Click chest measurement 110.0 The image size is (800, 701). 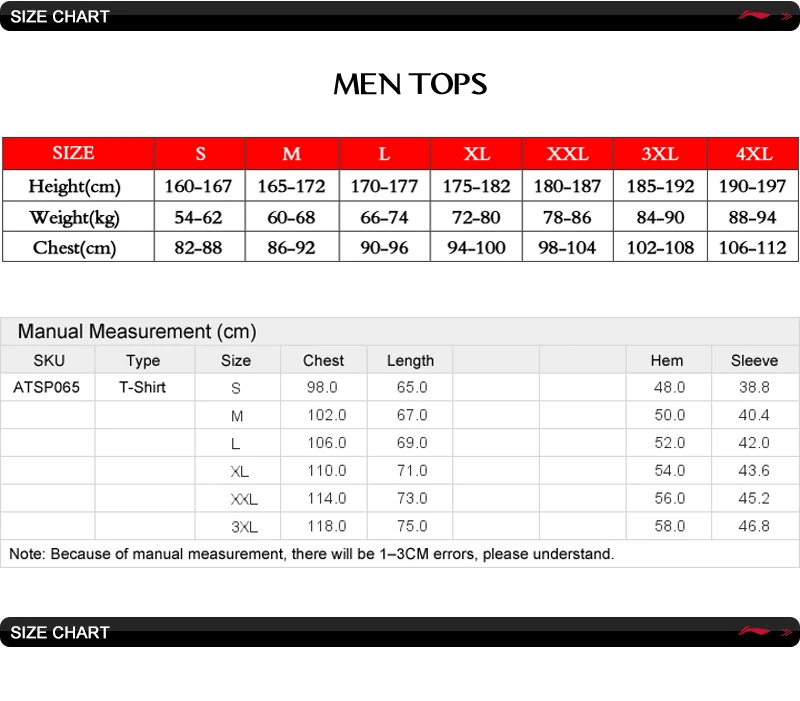[327, 470]
